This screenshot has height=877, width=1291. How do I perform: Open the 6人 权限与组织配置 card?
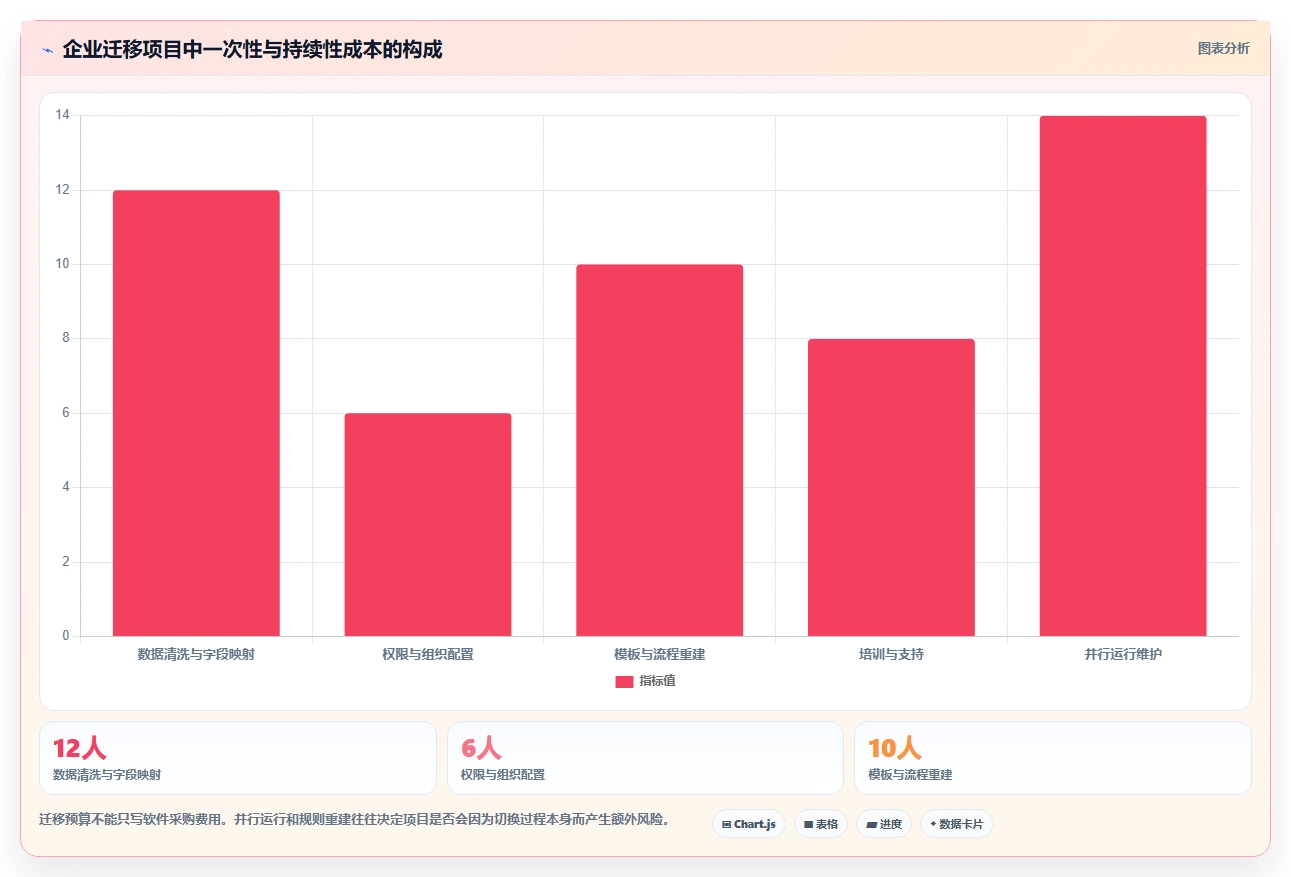point(645,758)
